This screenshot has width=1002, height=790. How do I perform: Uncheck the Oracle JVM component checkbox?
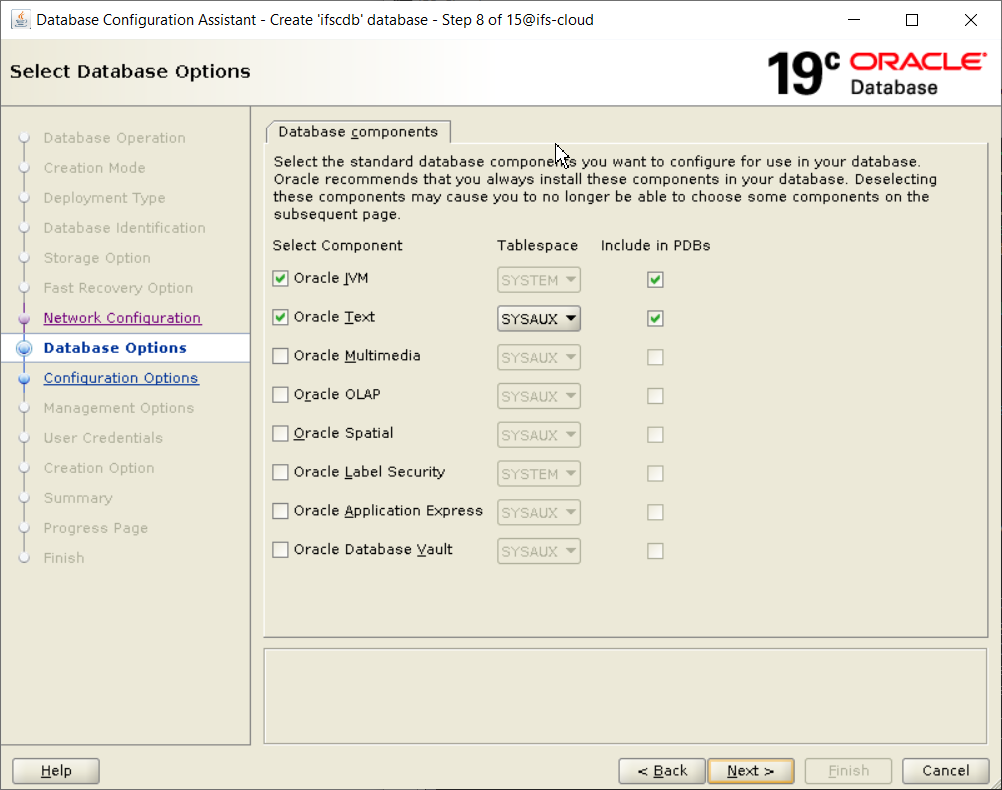point(280,279)
